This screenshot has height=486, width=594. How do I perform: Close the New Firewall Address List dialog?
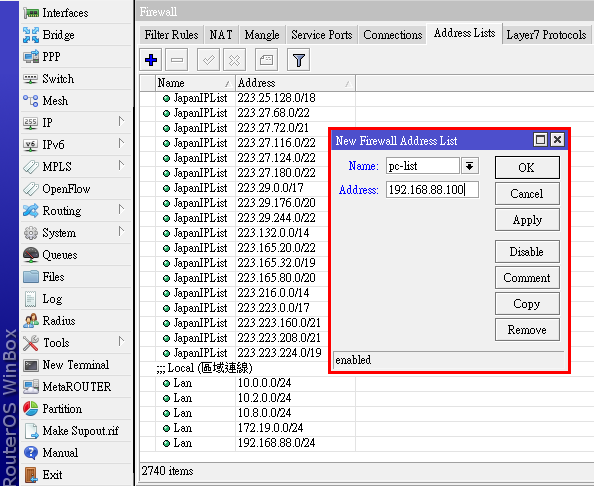pyautogui.click(x=557, y=140)
